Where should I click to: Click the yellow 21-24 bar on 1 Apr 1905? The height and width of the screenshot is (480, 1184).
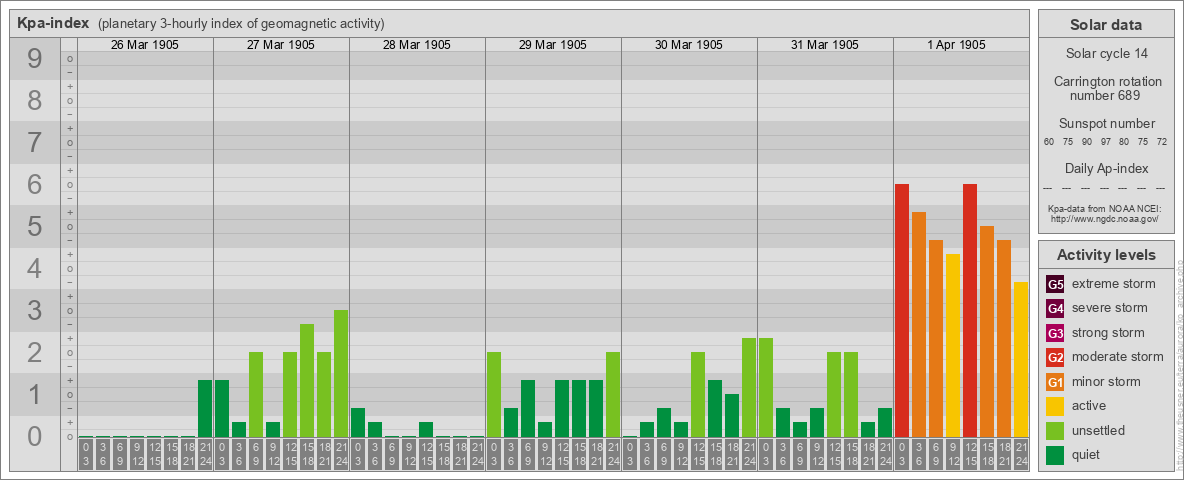(1021, 360)
